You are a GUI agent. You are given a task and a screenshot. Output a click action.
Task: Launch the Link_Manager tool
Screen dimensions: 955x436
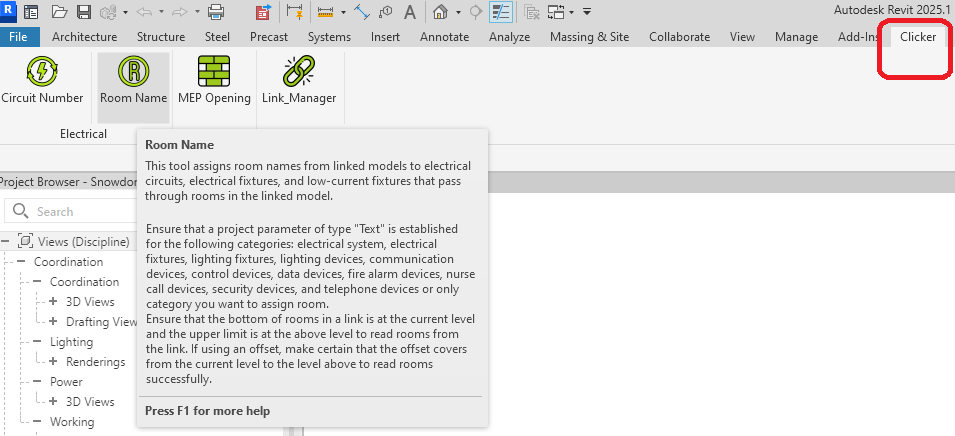299,81
